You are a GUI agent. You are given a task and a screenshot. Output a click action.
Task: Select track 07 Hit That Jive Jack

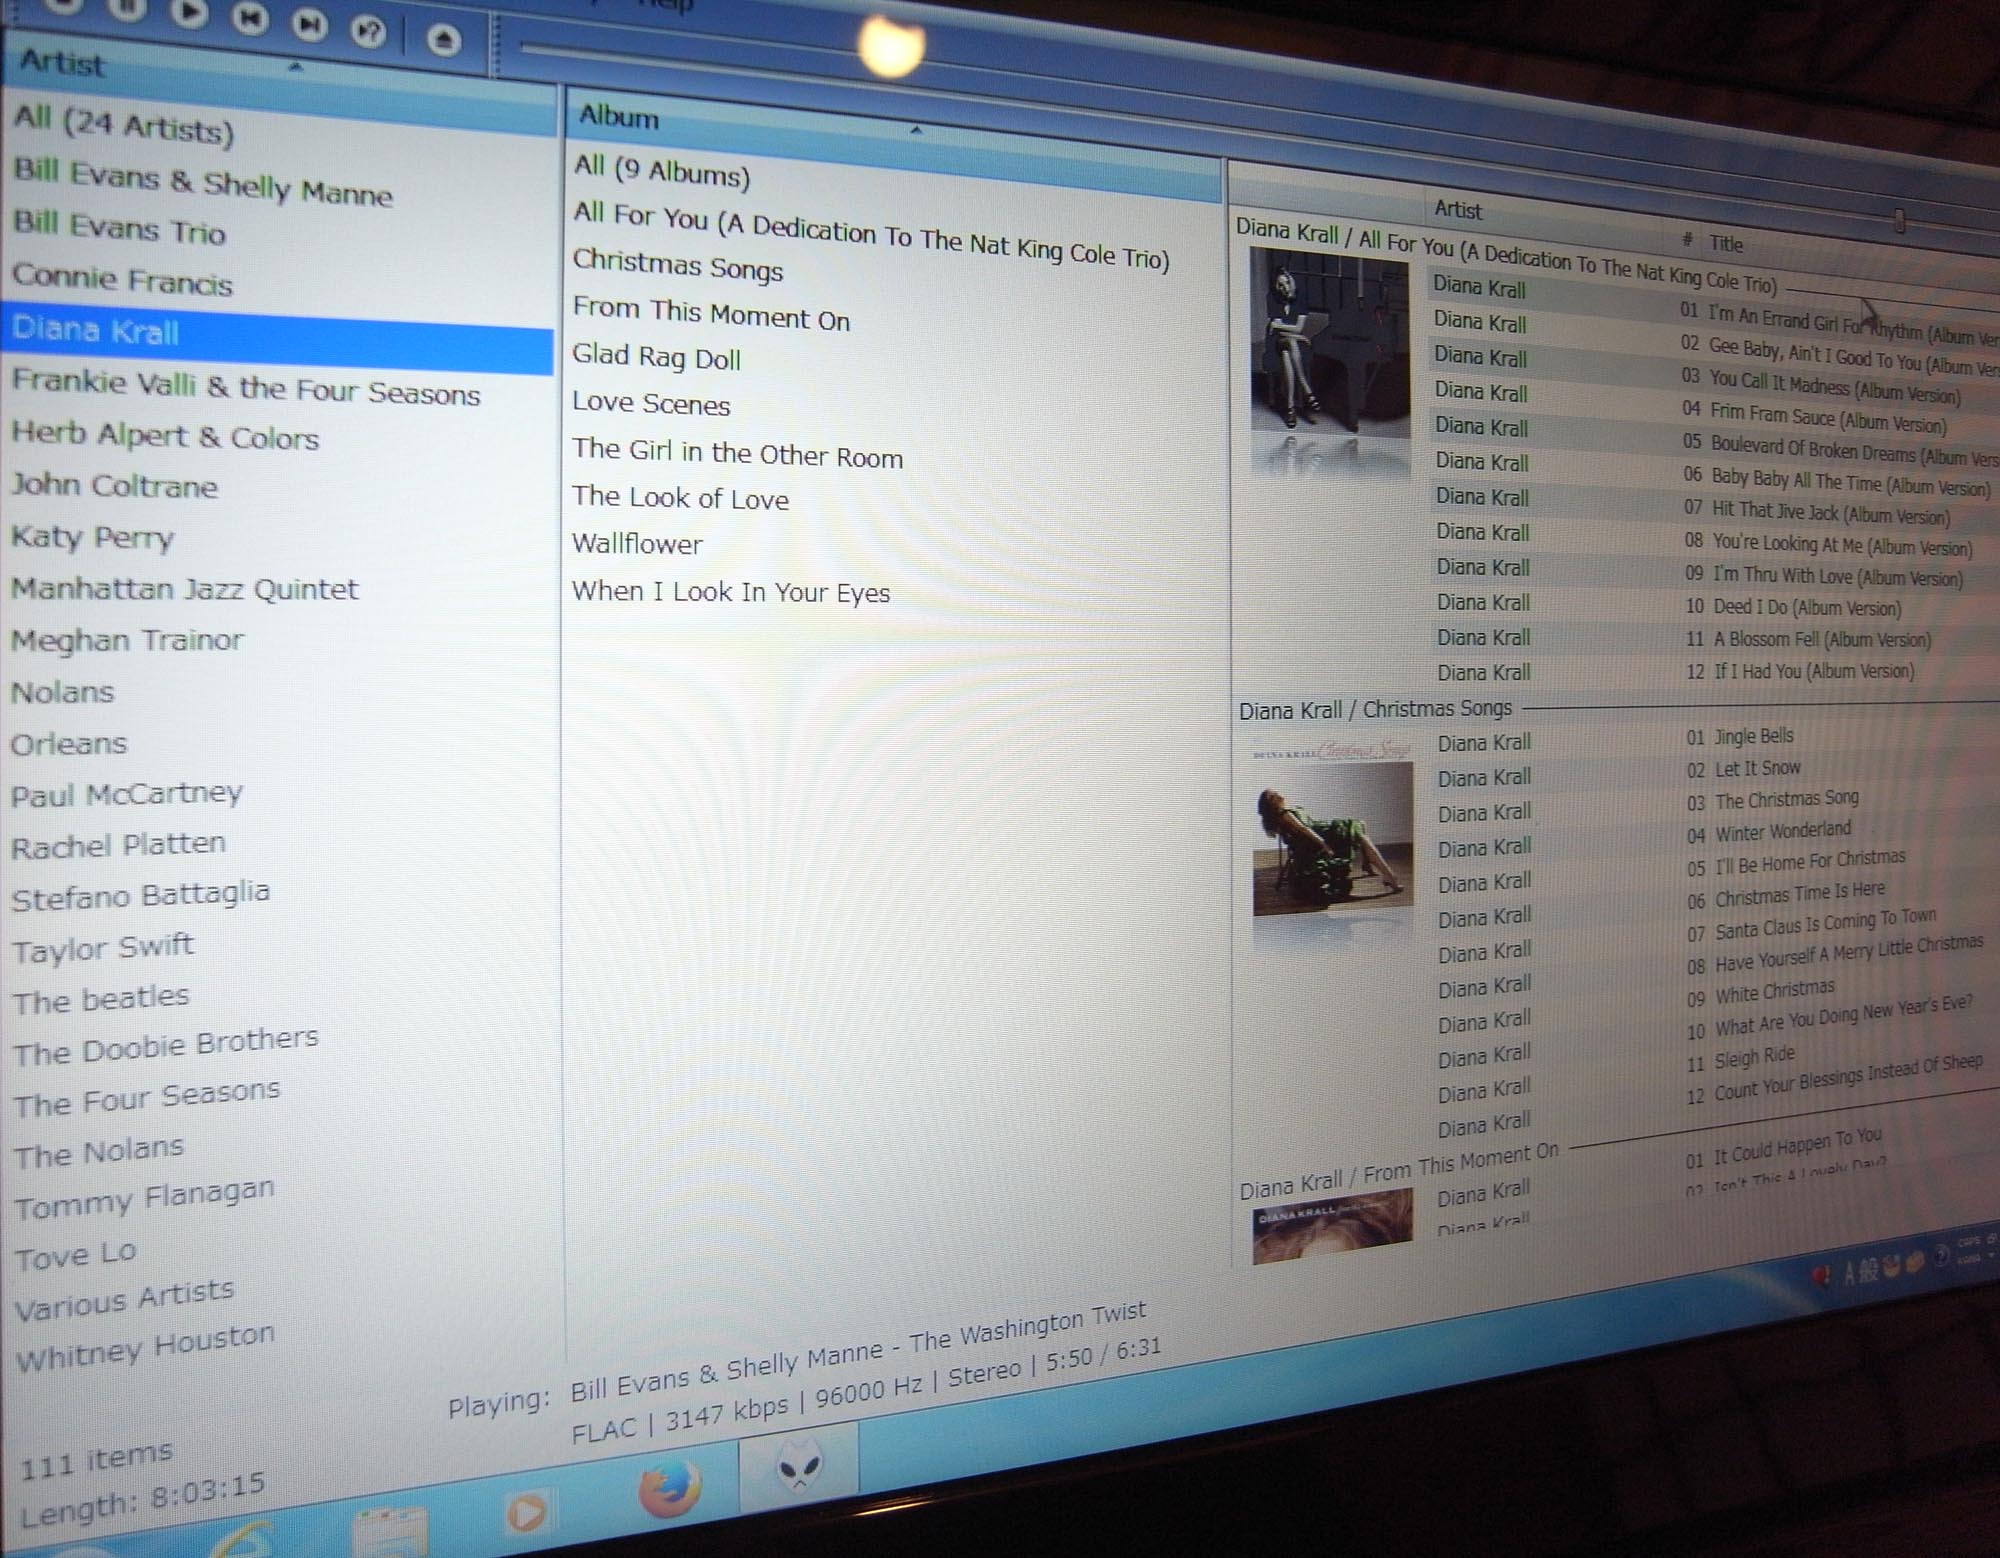(1816, 512)
